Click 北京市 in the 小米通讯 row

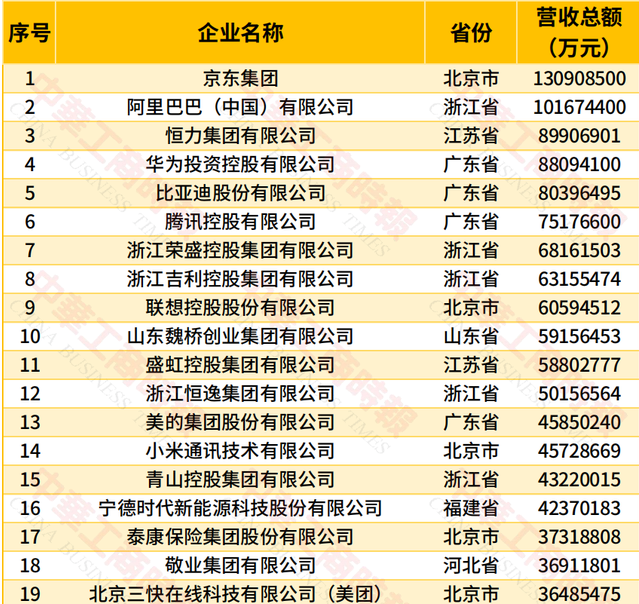click(471, 451)
